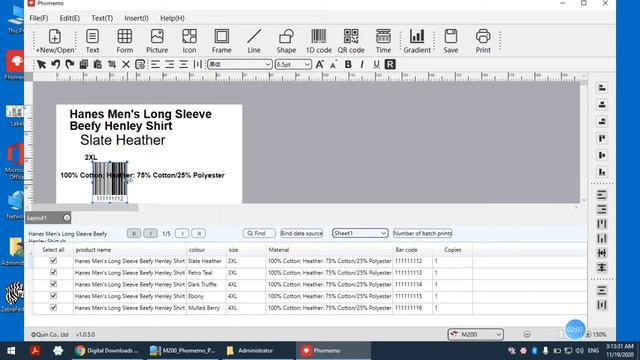Uncheck the Ebony row checkbox

(53, 296)
